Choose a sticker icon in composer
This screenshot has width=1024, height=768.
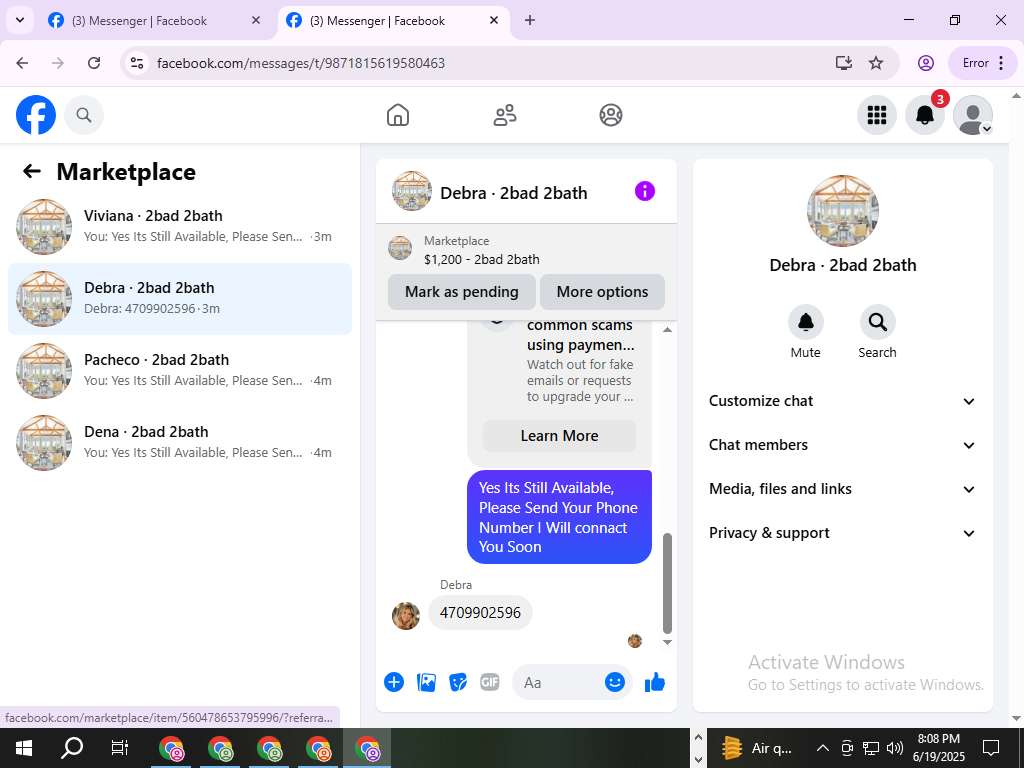pos(458,682)
